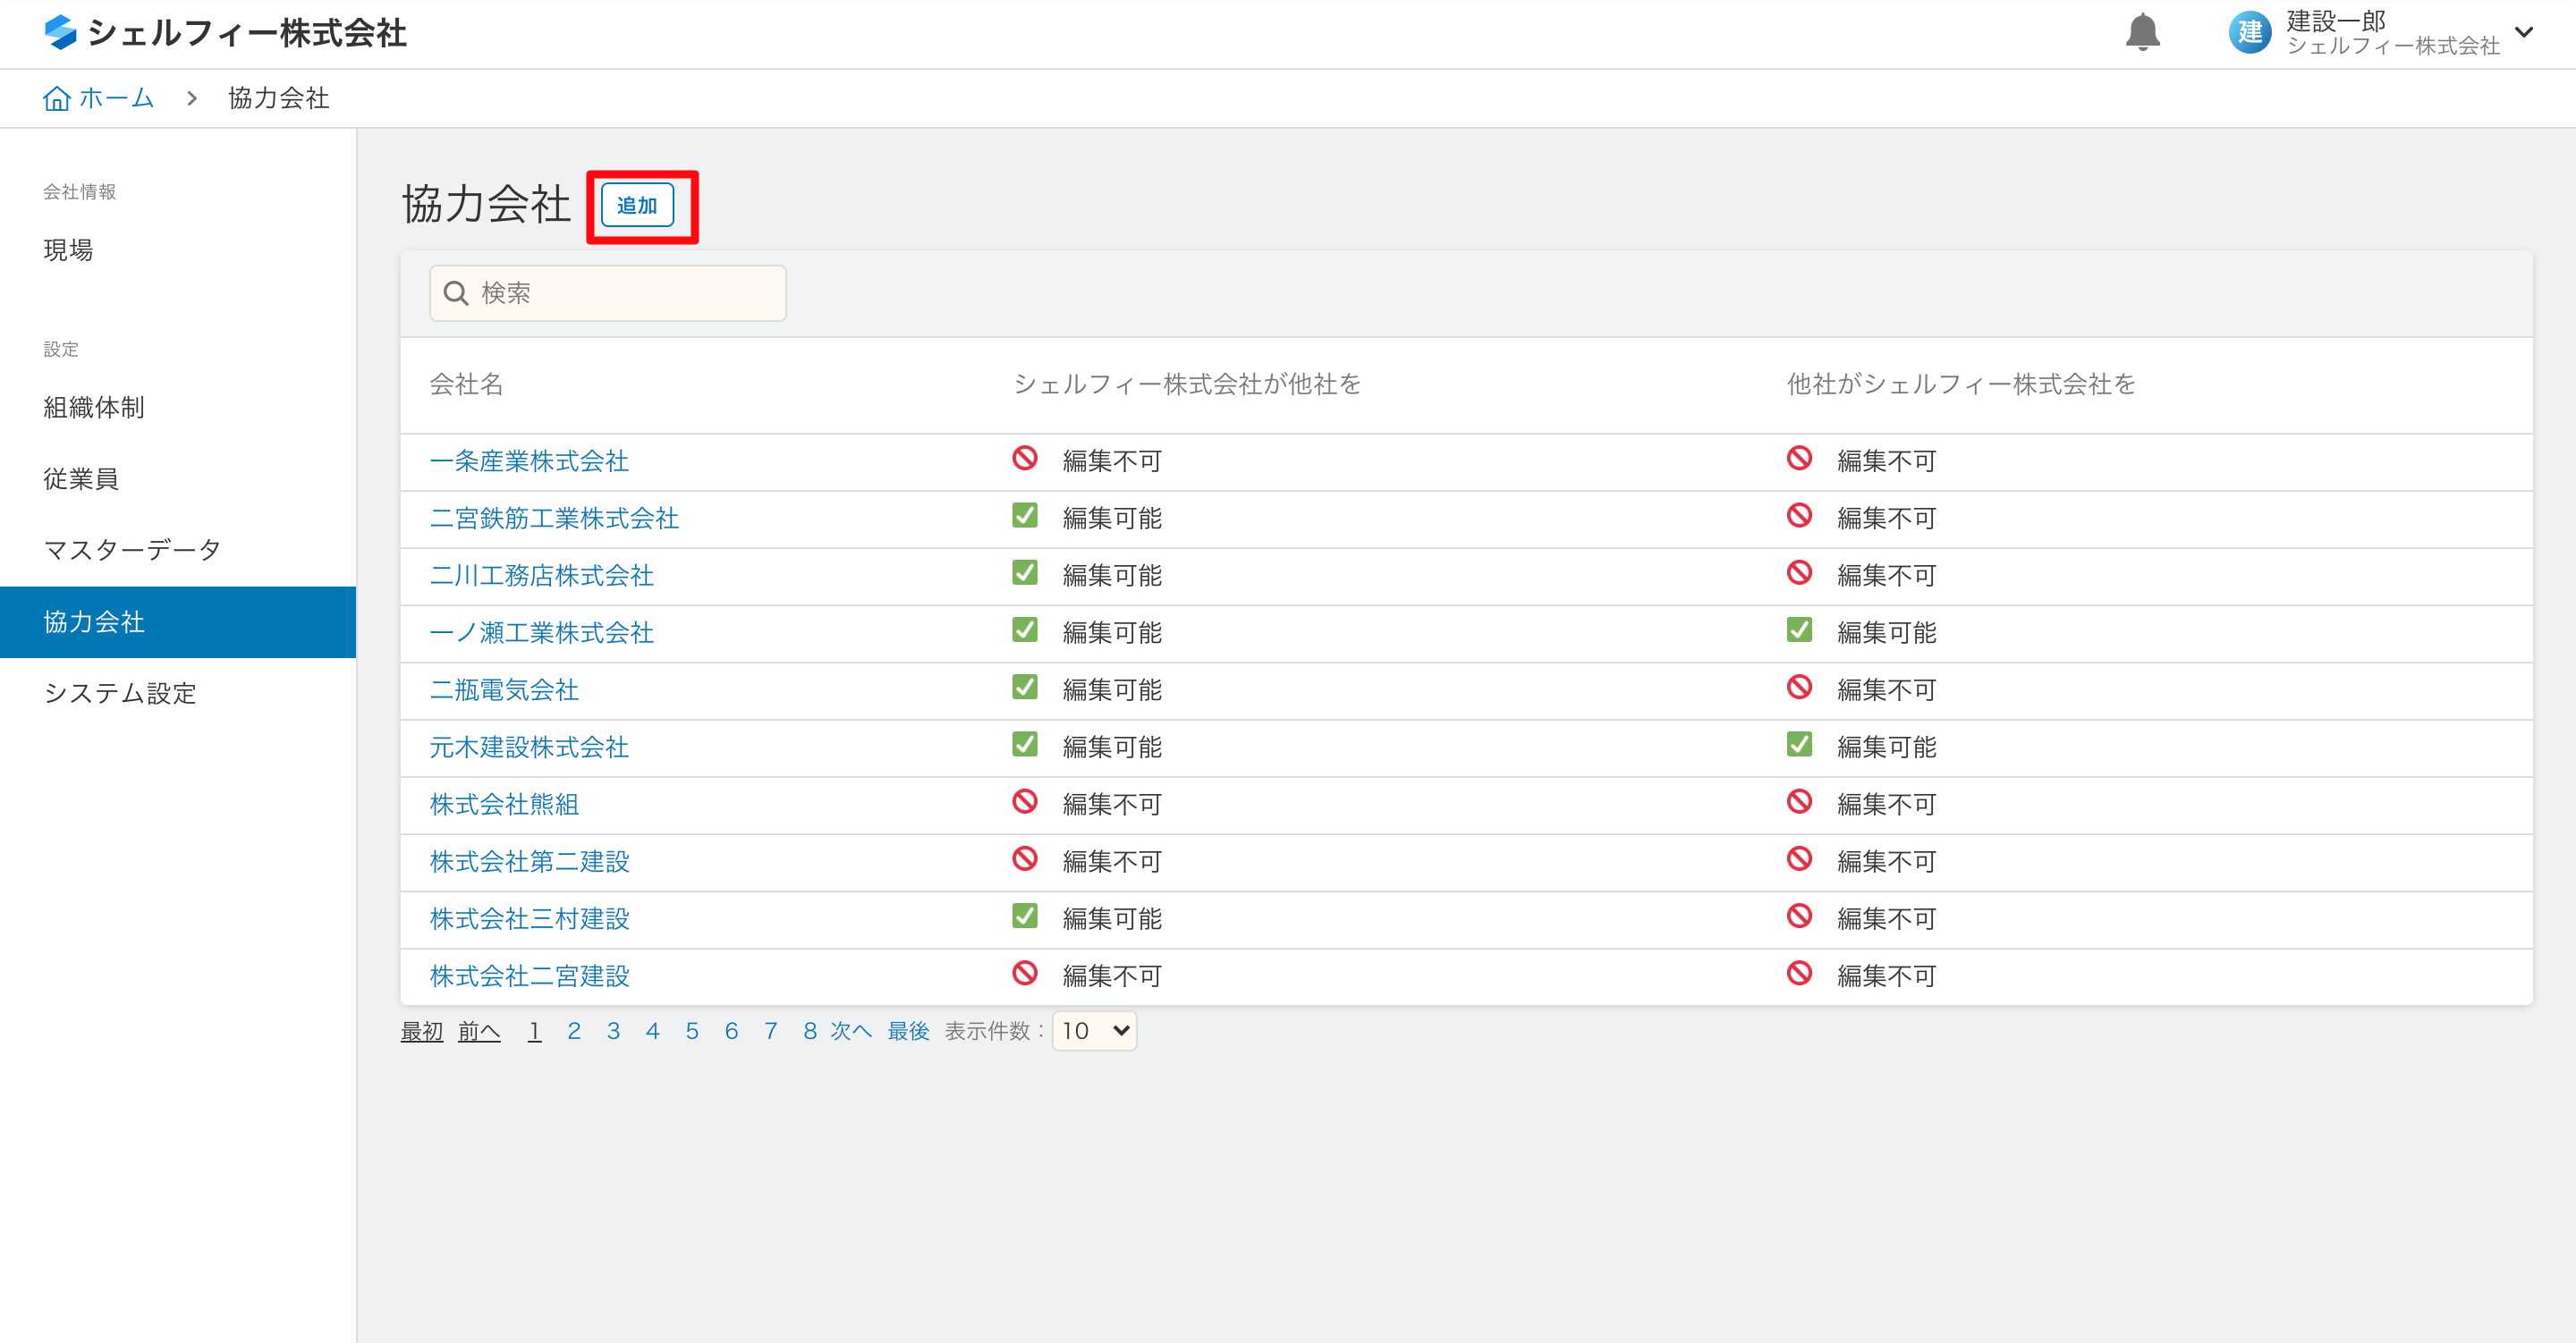Click green checkmark for 二宮鉄筋工業株式会社
The width and height of the screenshot is (2576, 1343).
click(x=1025, y=516)
